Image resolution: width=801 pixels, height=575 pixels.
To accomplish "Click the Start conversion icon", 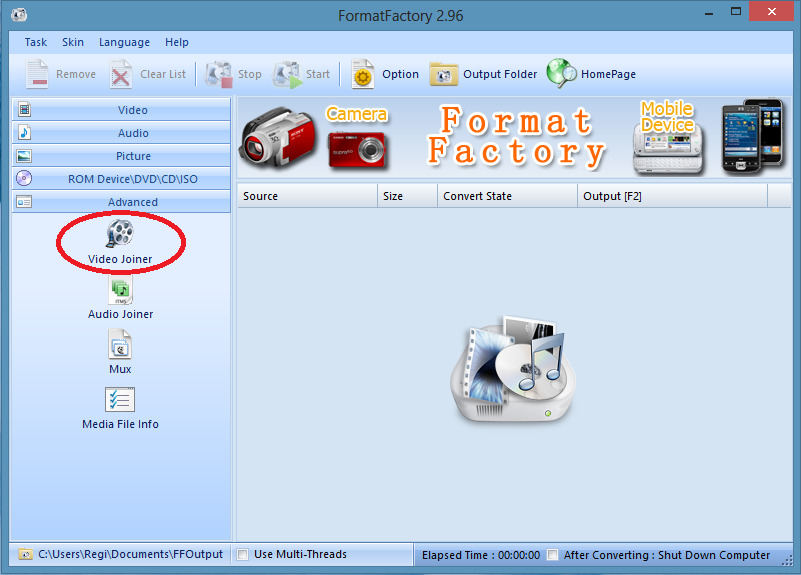I will [x=287, y=75].
